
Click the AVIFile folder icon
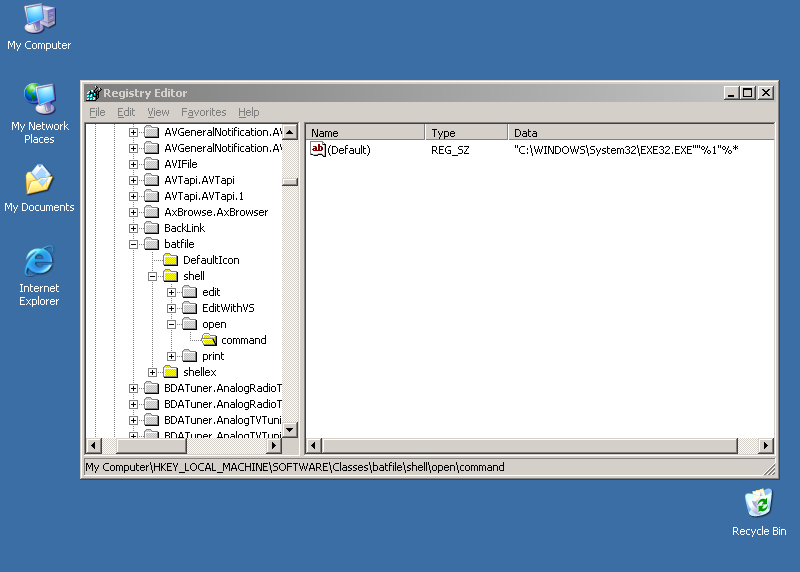point(152,164)
